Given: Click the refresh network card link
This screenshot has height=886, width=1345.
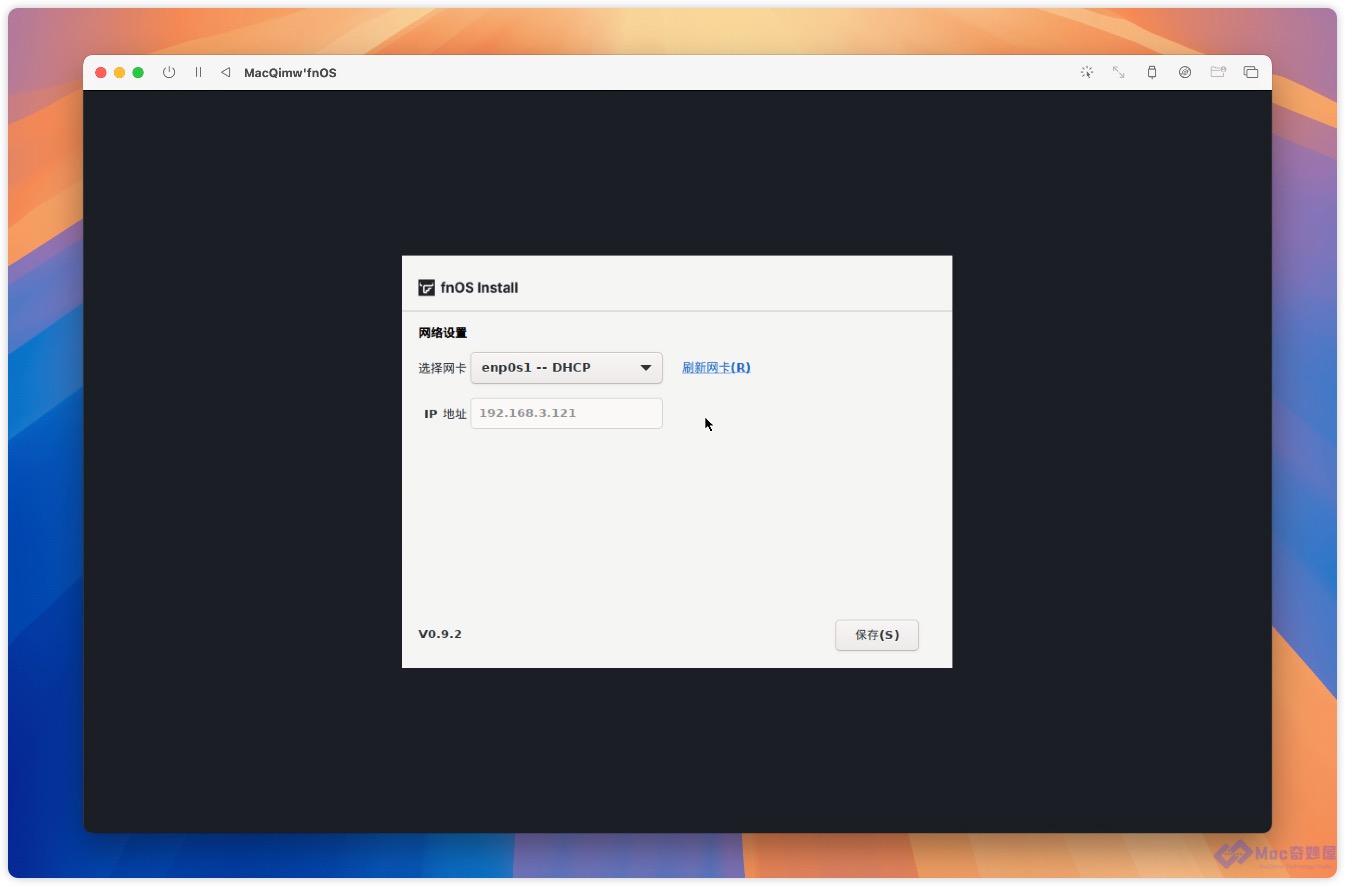Looking at the screenshot, I should [x=716, y=368].
